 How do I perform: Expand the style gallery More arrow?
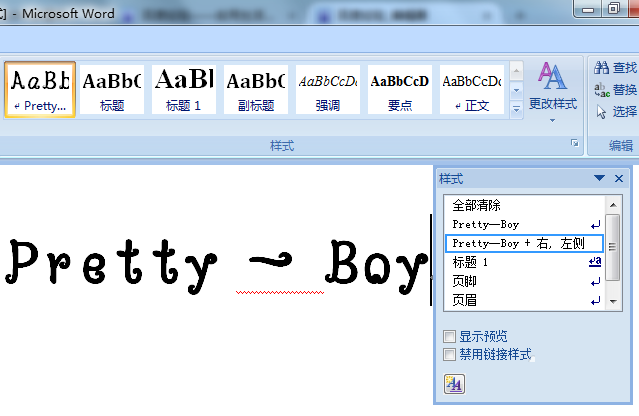[517, 108]
